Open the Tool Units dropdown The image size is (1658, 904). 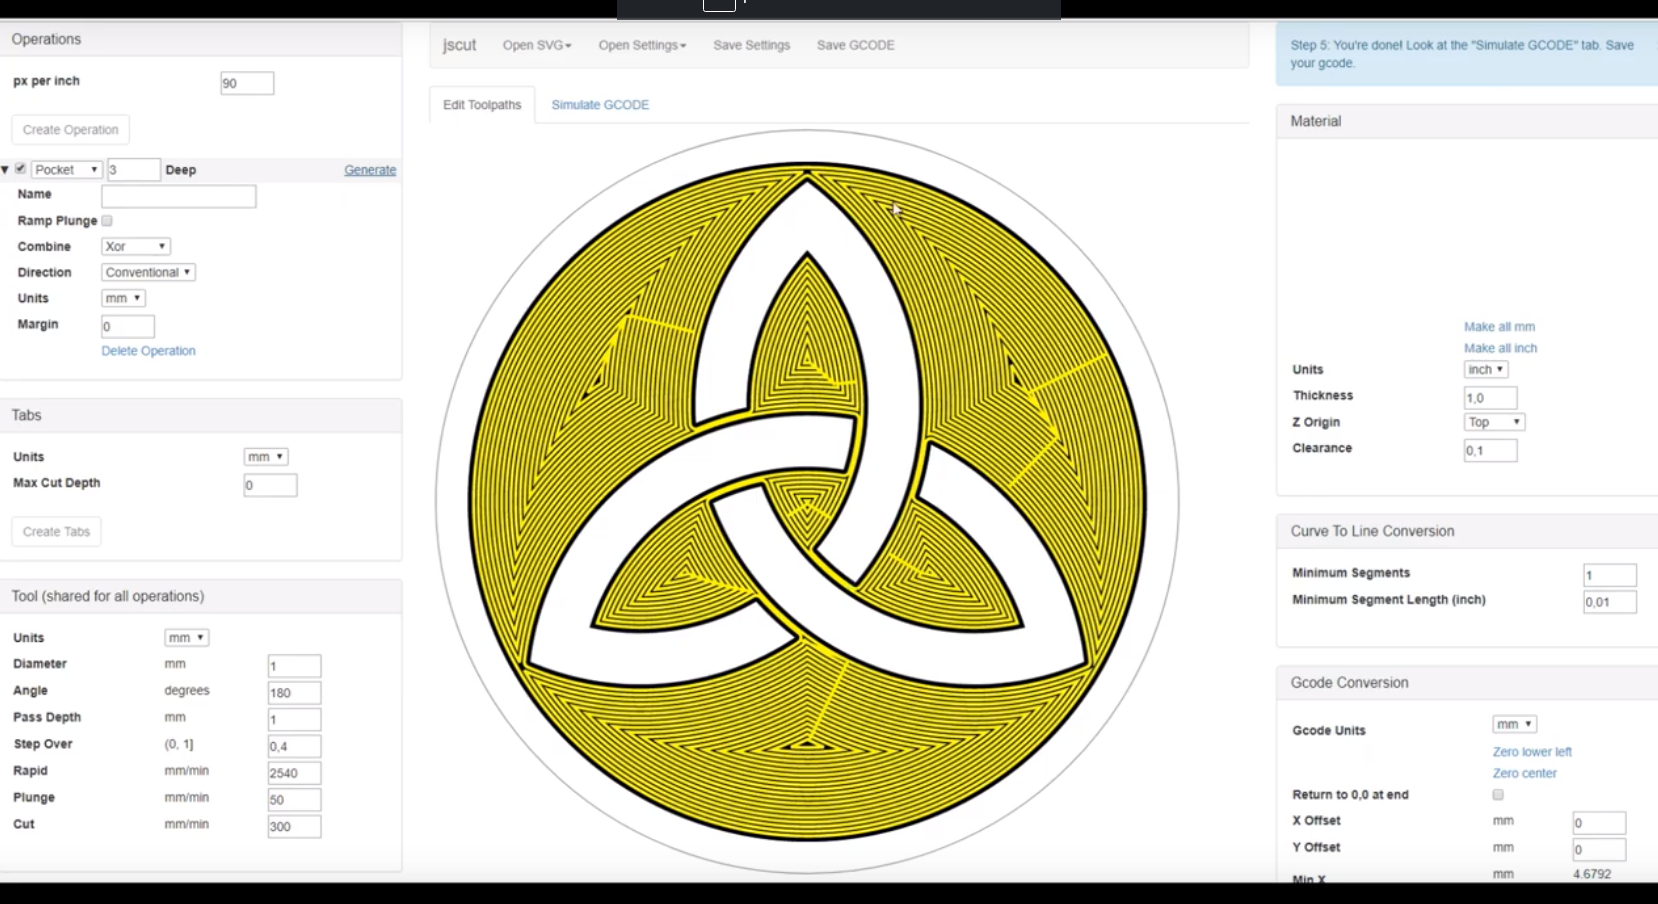click(x=187, y=637)
